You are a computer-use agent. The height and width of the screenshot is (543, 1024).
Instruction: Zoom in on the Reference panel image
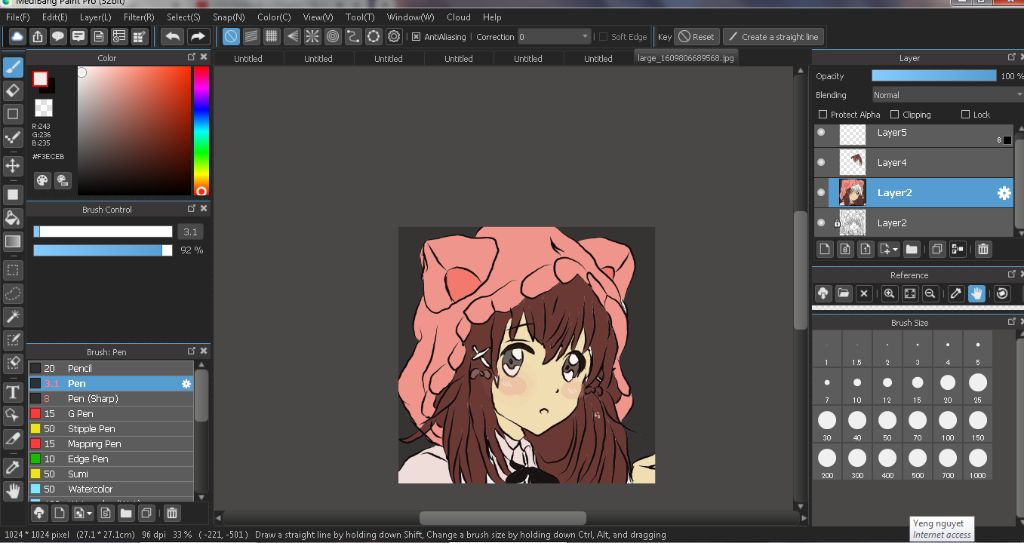(889, 293)
